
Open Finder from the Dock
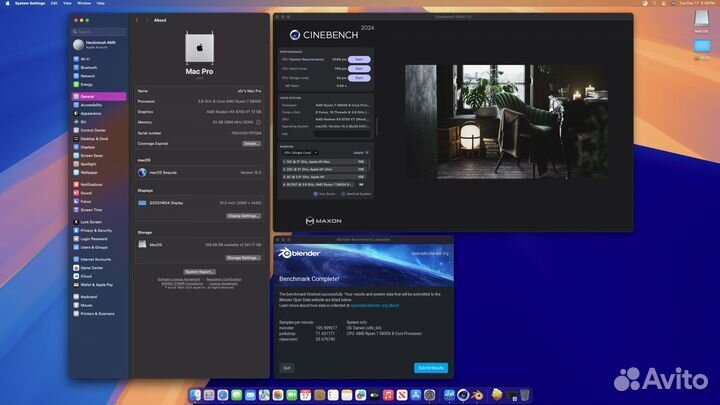(x=195, y=395)
